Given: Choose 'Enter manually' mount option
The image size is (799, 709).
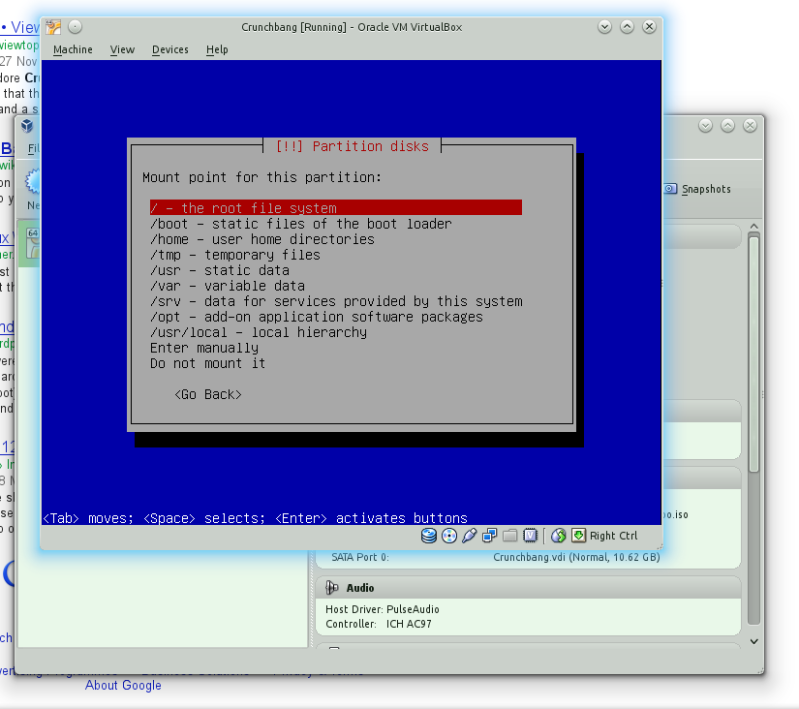Looking at the screenshot, I should [x=204, y=348].
